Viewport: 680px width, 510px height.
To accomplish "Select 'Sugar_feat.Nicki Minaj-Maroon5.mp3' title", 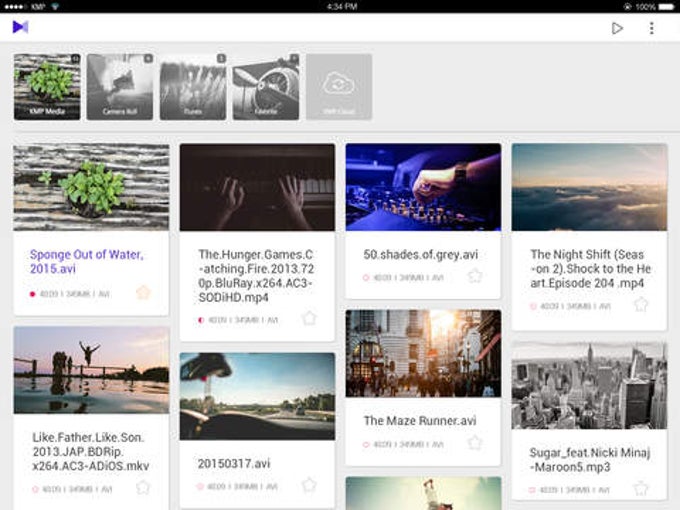I will pos(589,460).
